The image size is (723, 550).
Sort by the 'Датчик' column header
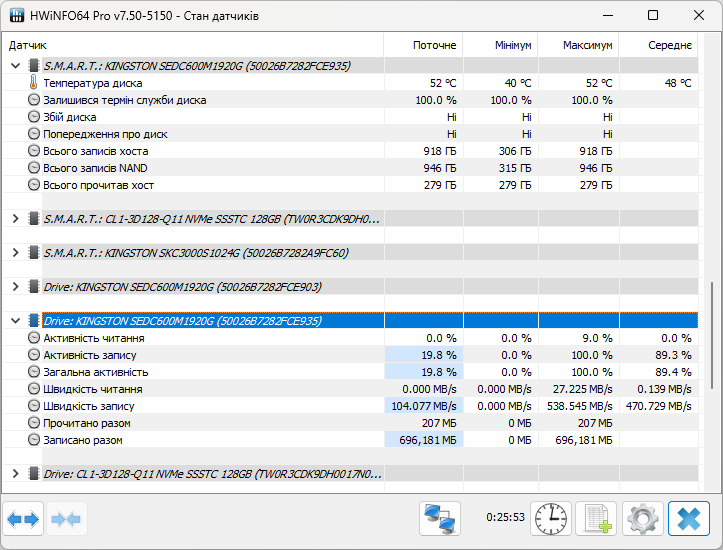[x=28, y=45]
